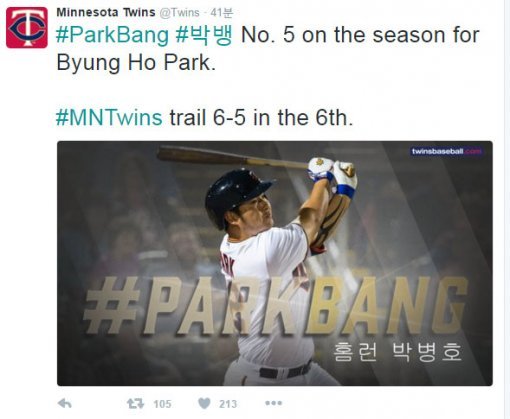This screenshot has height=419, width=510.
Task: Open the three-dot more options menu
Action: click(x=273, y=403)
